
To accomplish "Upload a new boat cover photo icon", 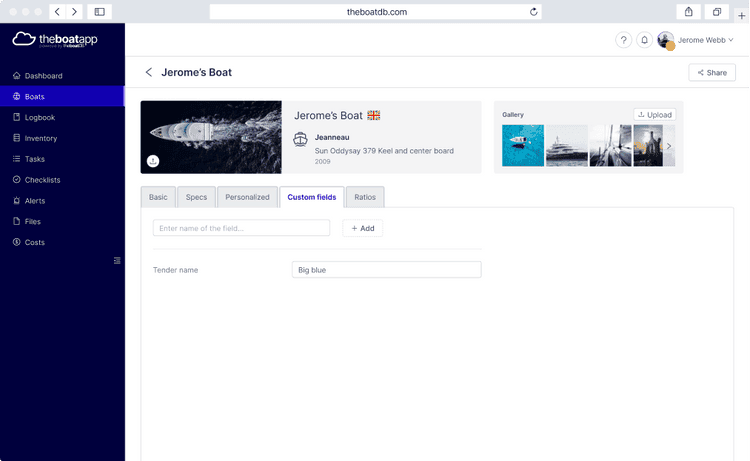I will 153,161.
